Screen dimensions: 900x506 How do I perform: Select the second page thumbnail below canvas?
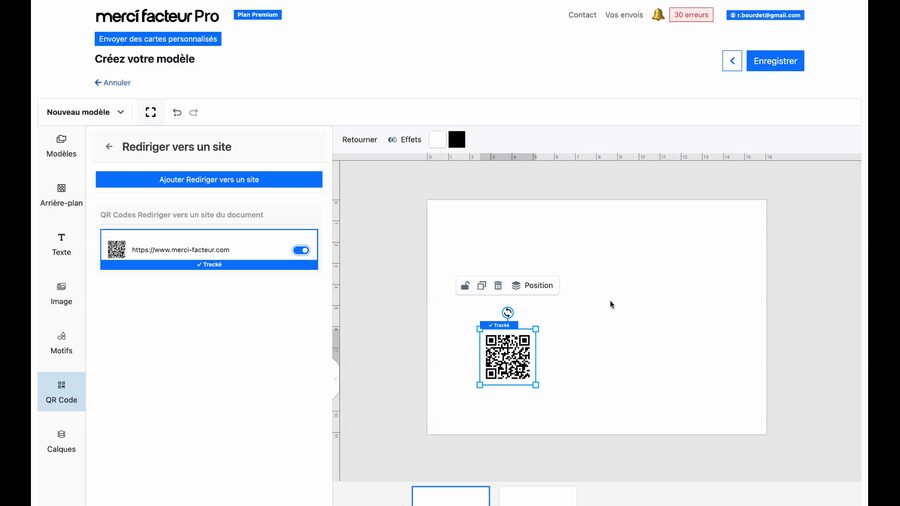[x=538, y=496]
